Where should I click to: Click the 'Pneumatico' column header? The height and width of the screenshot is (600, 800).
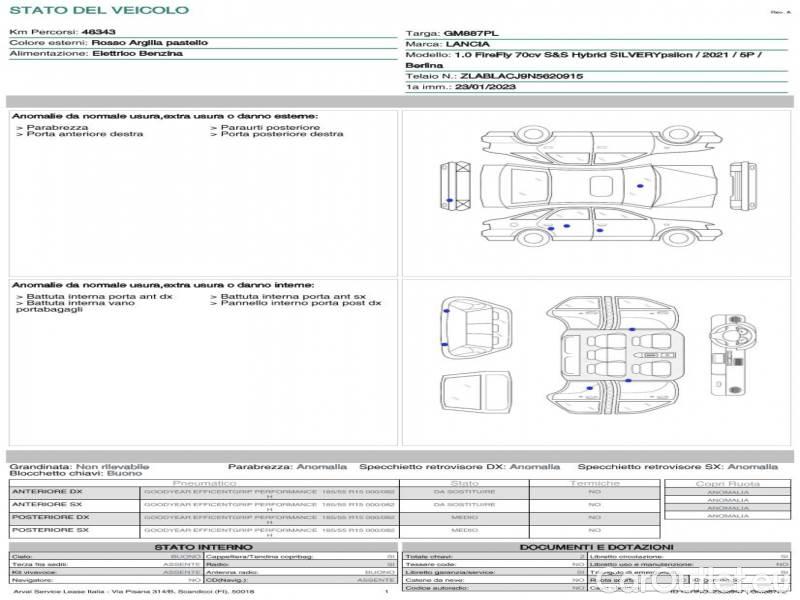[204, 483]
